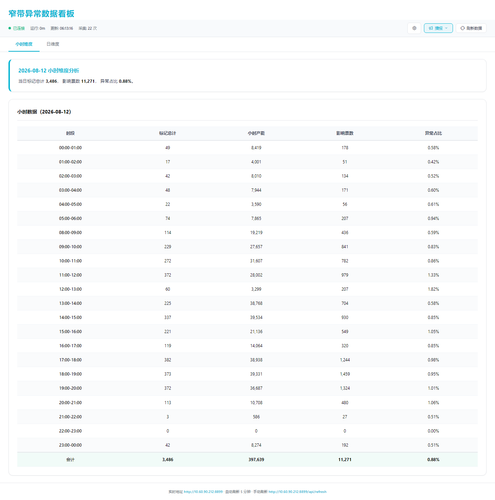Image resolution: width=495 pixels, height=500 pixels.
Task: Select the 10:00-11:00 time slot cell
Action: pyautogui.click(x=70, y=261)
